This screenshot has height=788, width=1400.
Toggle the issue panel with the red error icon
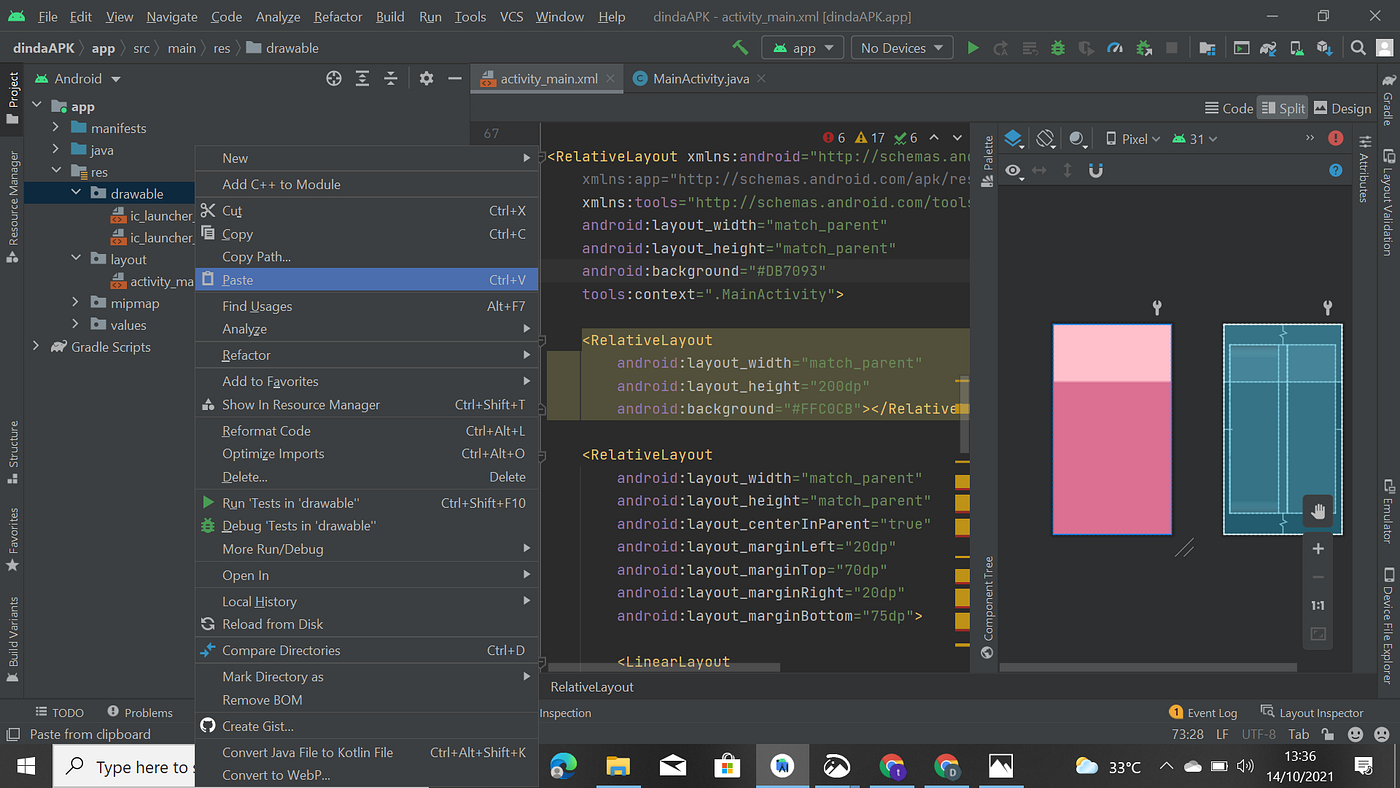point(1335,138)
